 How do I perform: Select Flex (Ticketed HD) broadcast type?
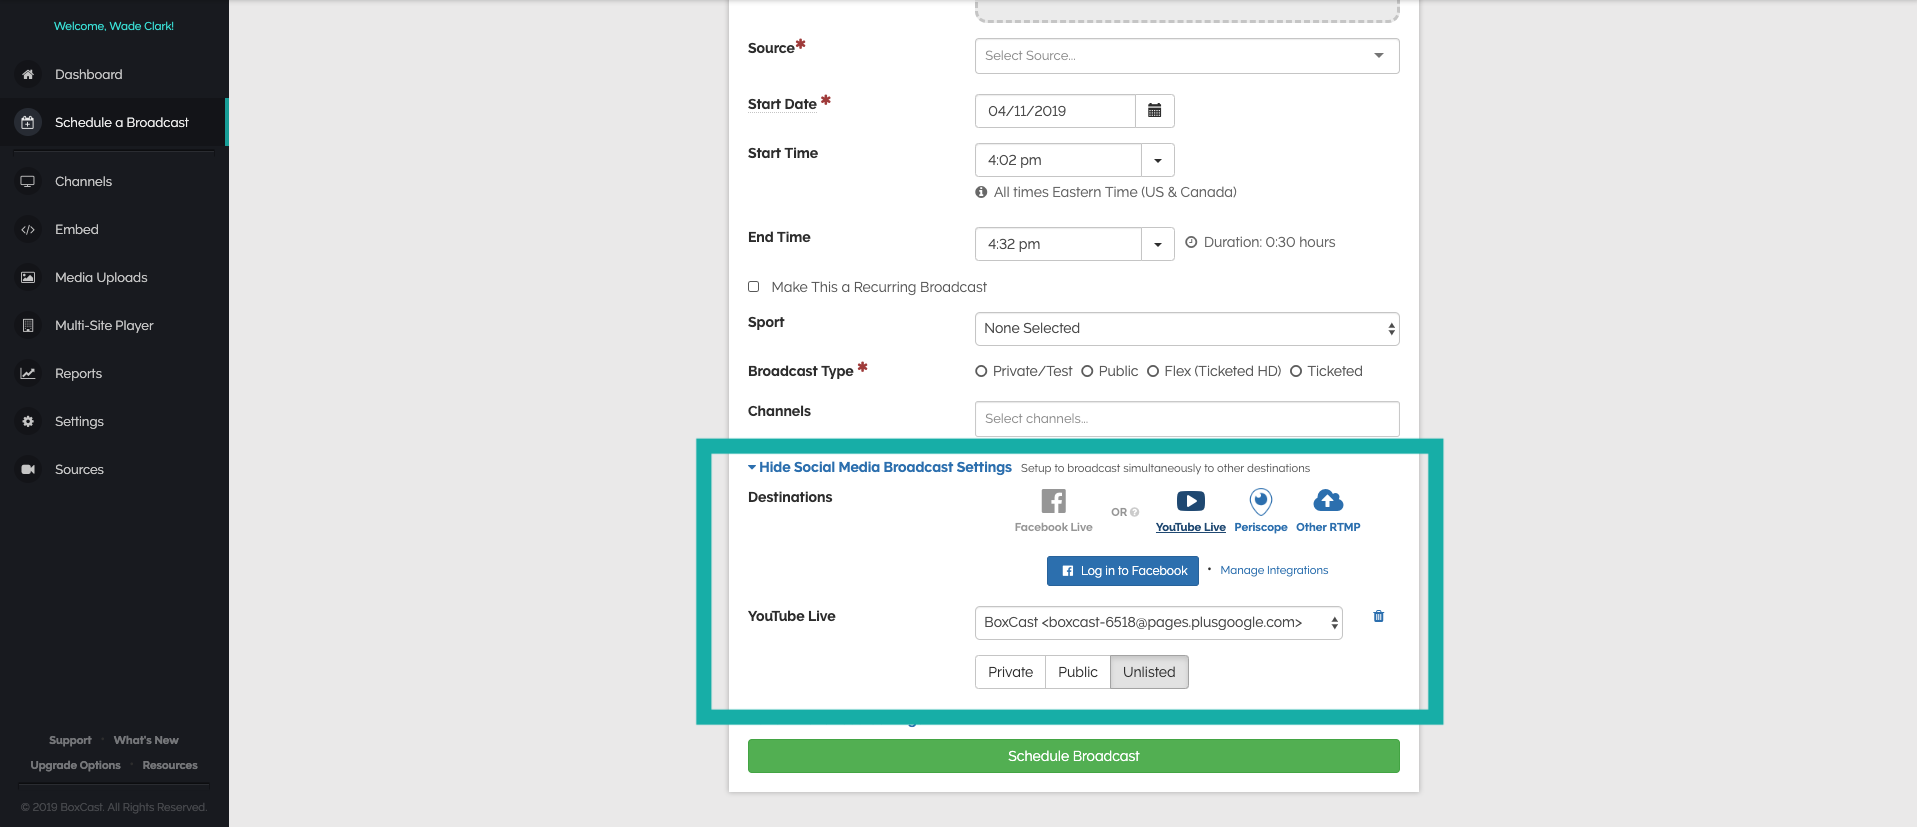click(x=1153, y=371)
